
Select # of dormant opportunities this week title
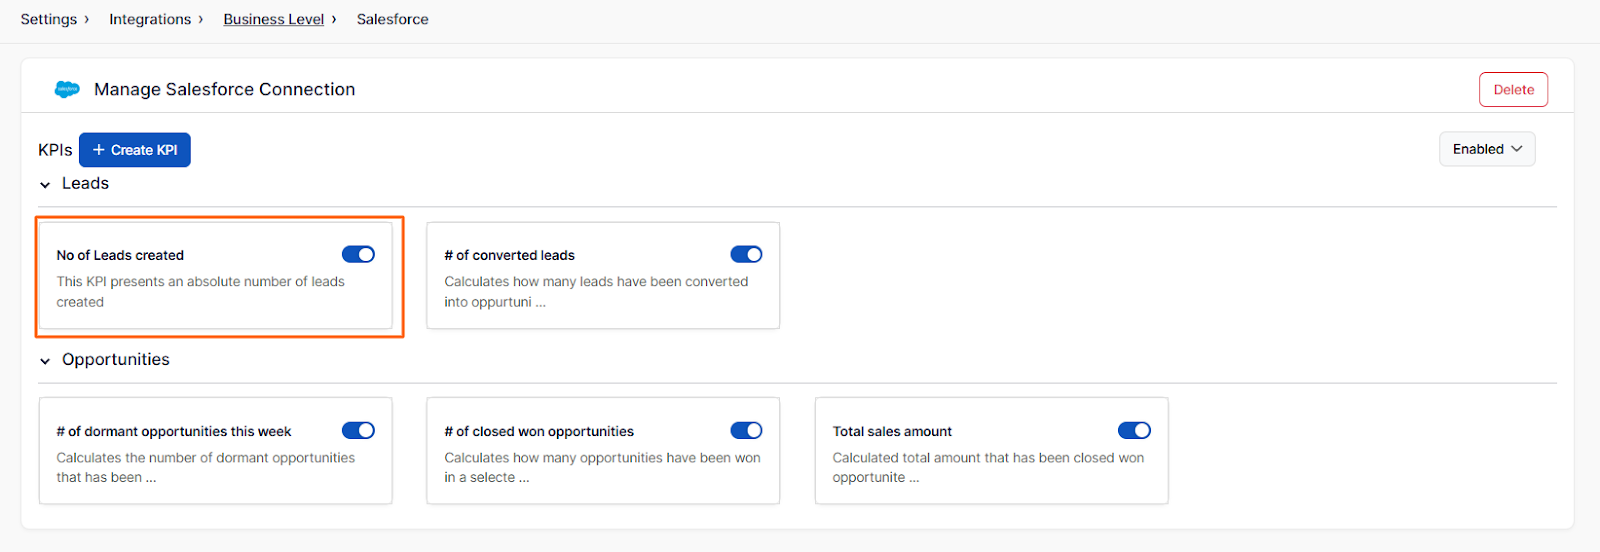point(174,431)
